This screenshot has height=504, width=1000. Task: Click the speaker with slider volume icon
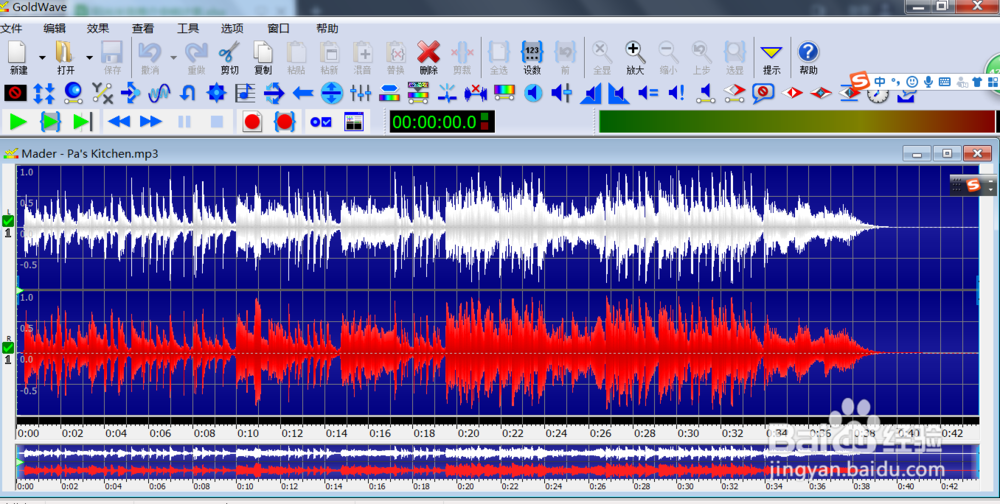562,93
